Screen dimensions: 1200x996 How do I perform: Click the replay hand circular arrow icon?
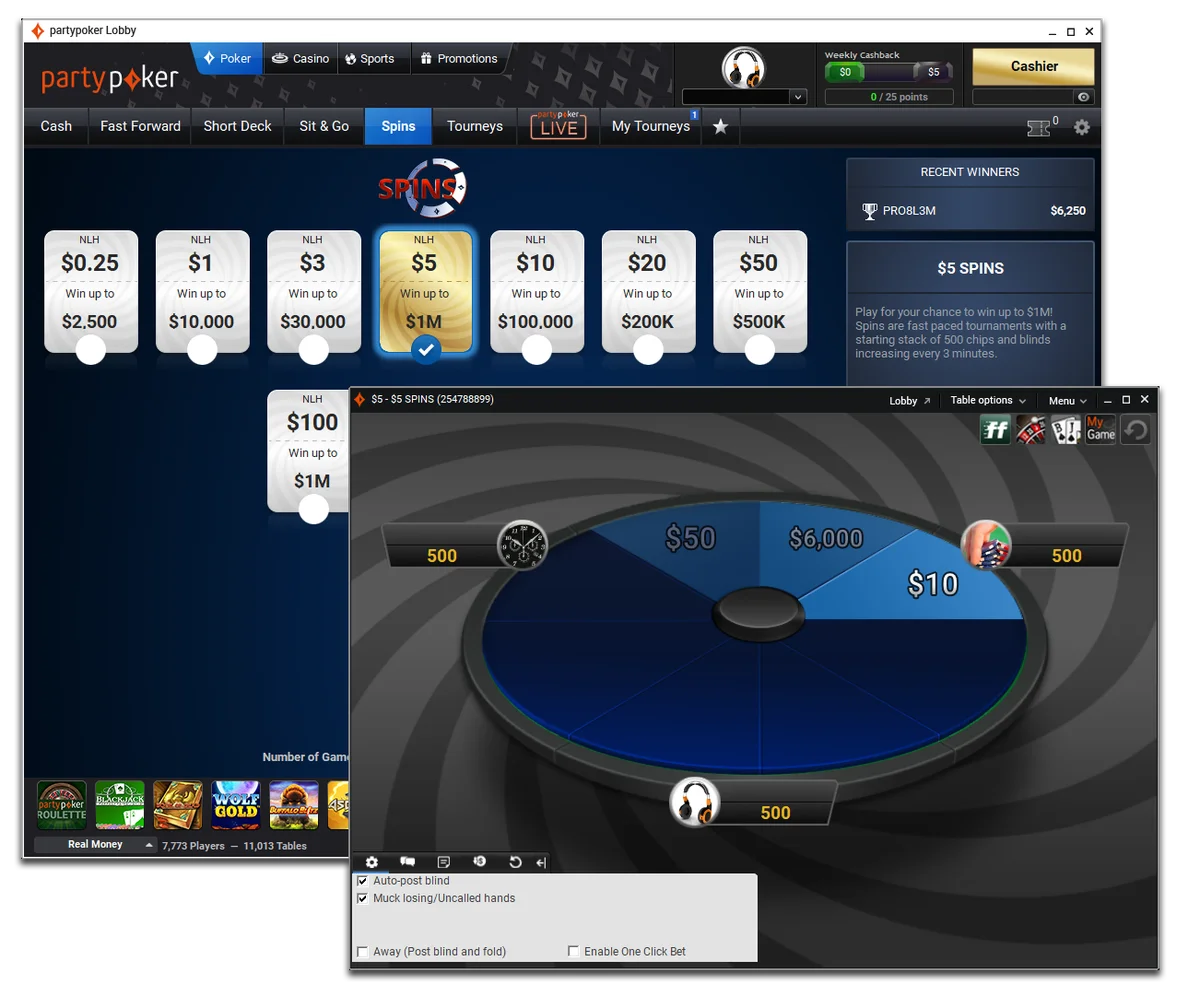pyautogui.click(x=516, y=862)
